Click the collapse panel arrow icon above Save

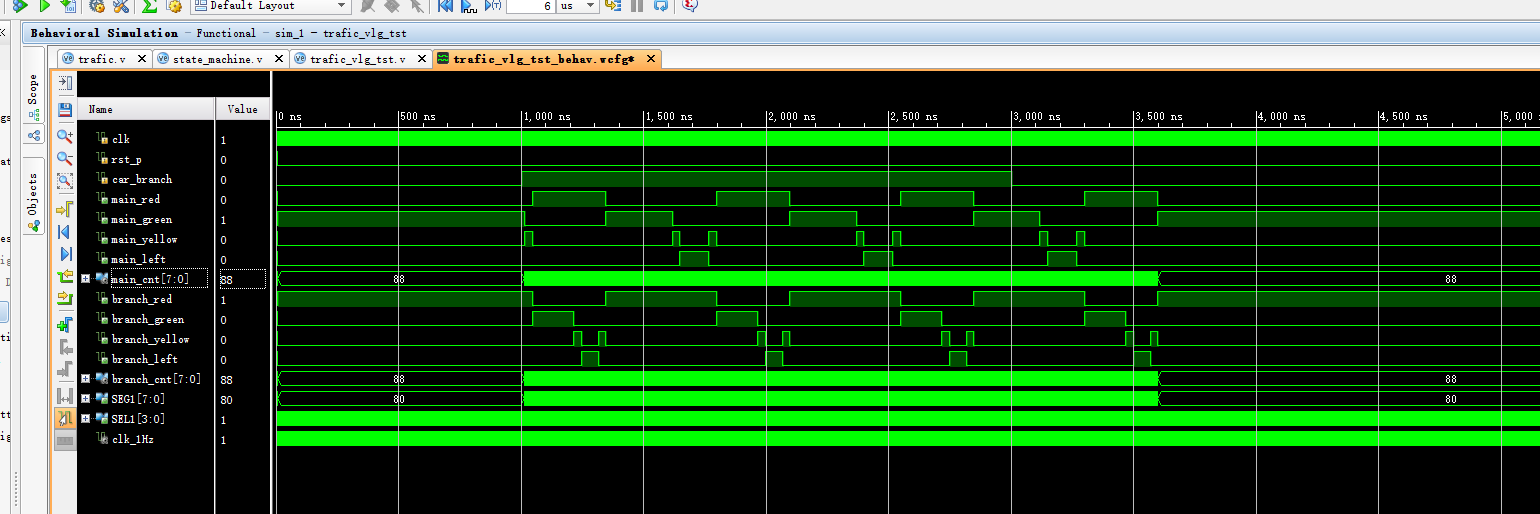65,83
